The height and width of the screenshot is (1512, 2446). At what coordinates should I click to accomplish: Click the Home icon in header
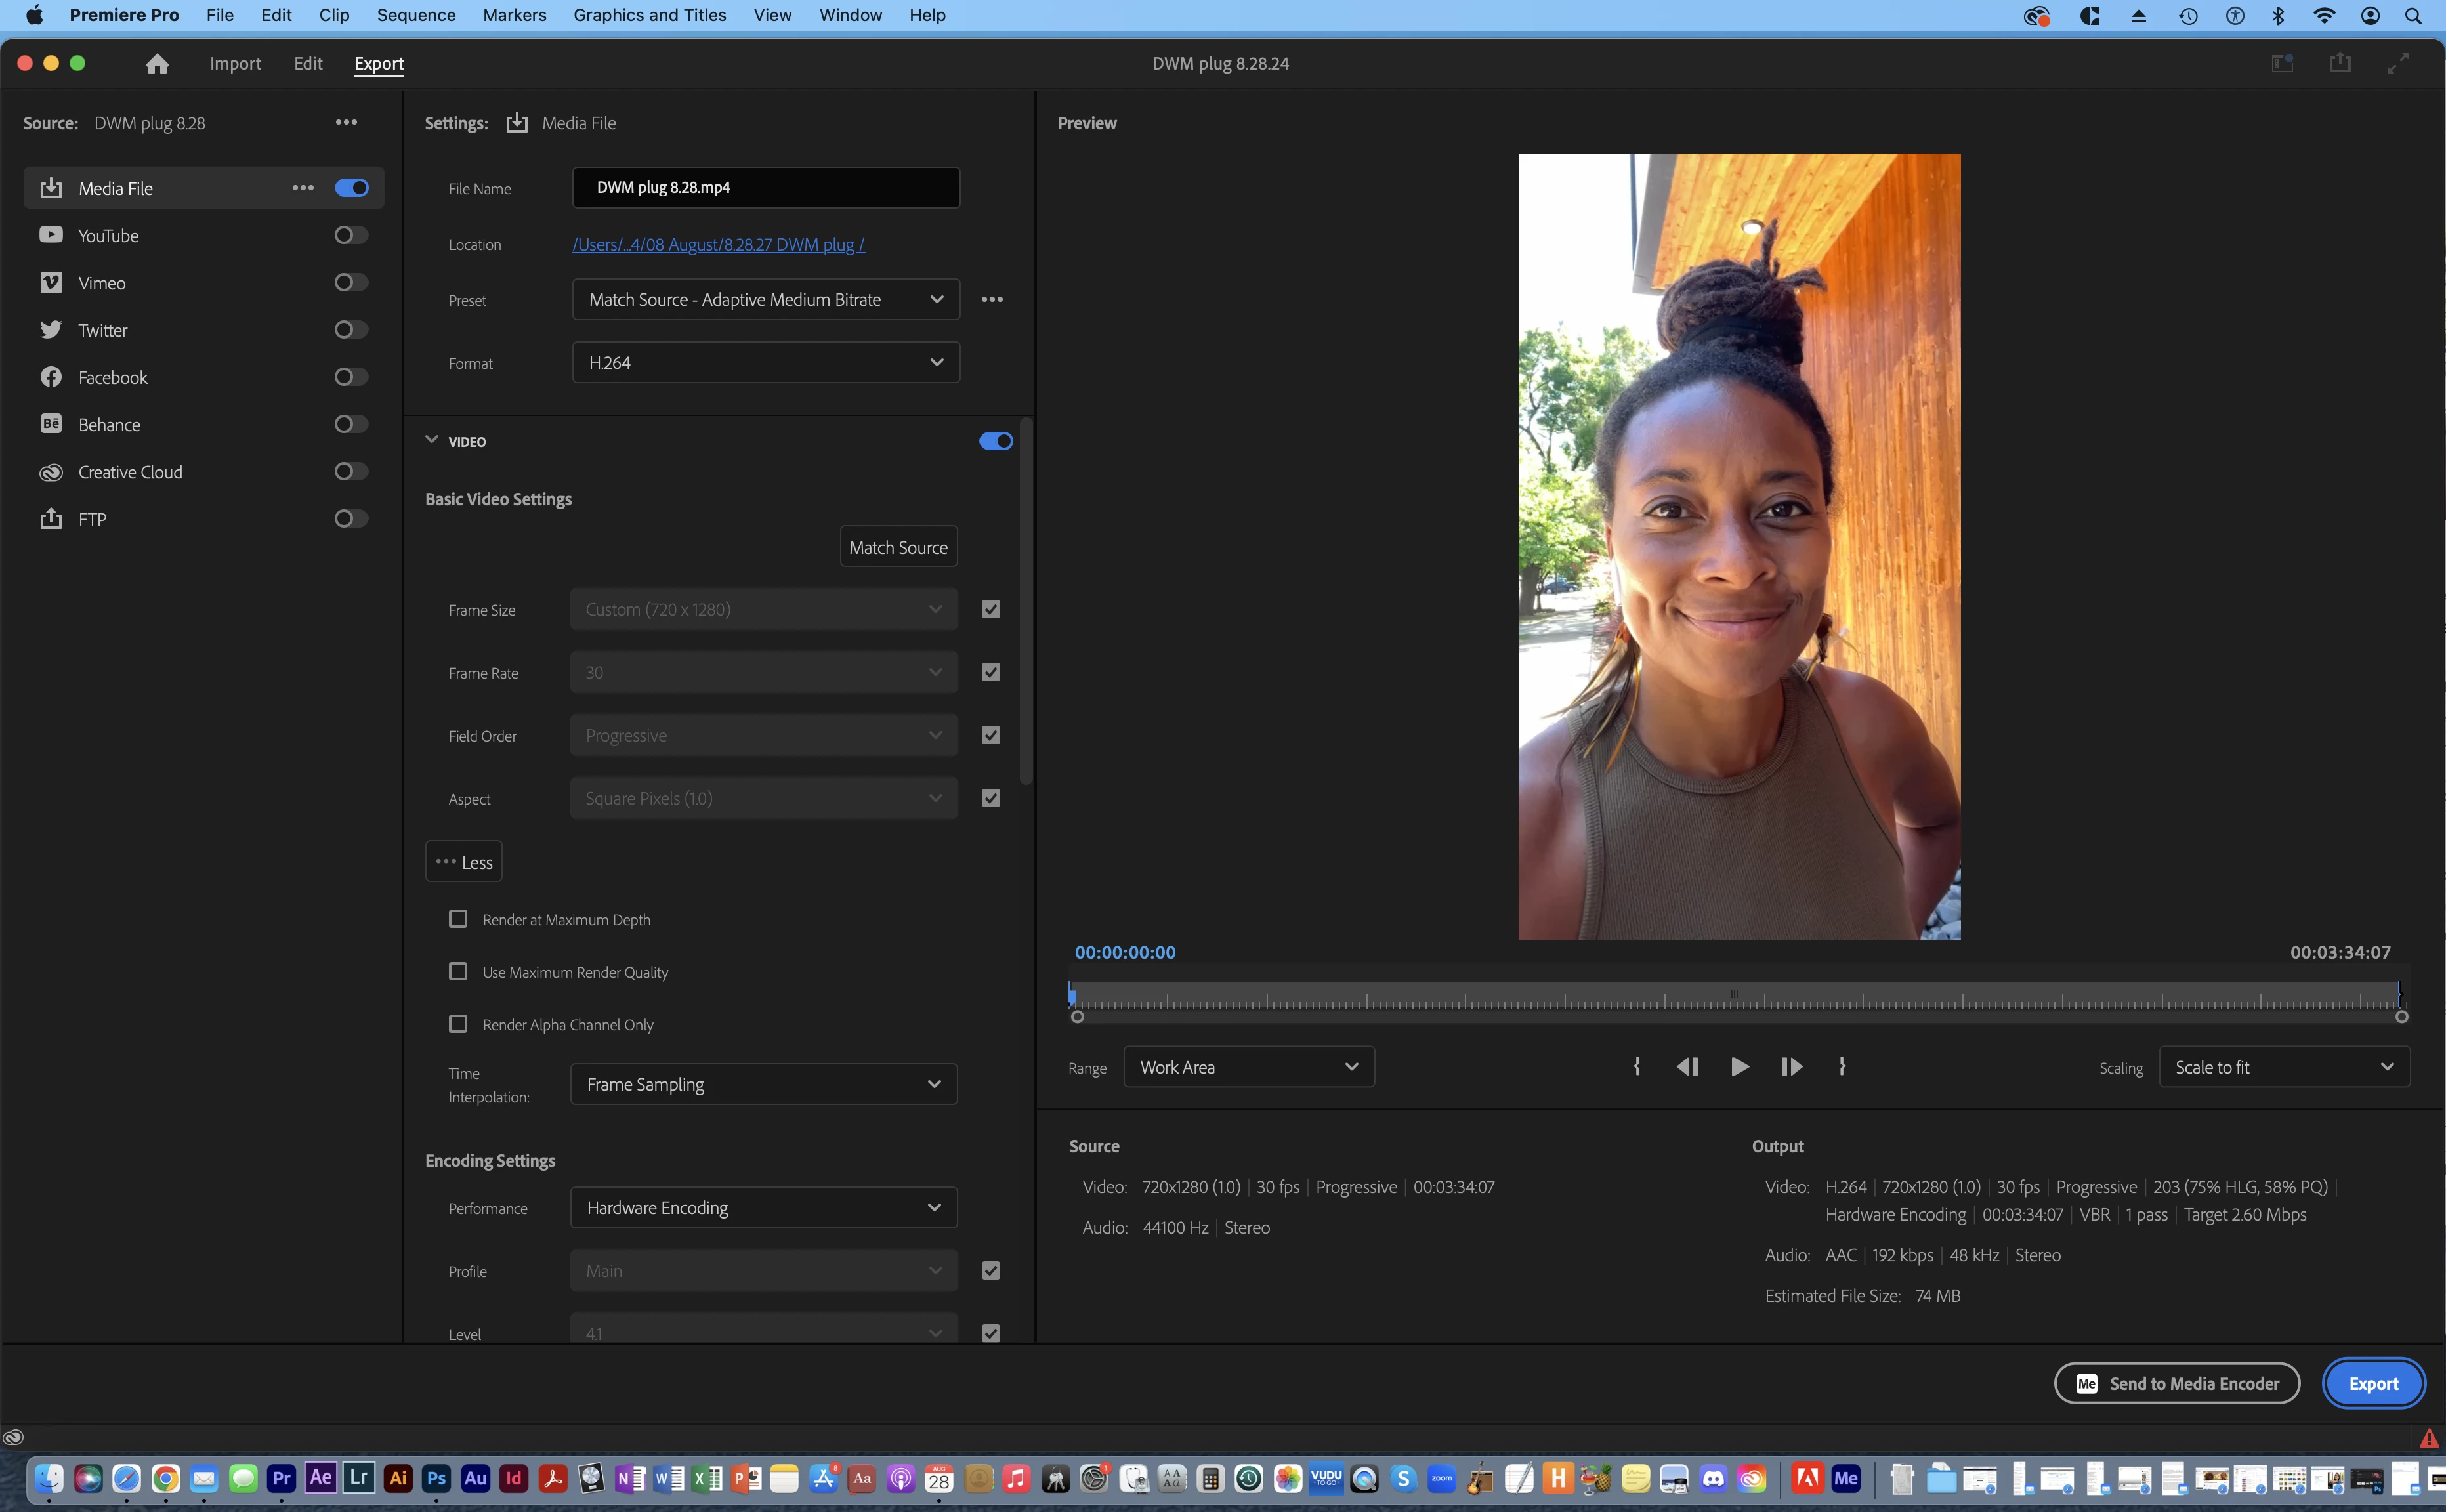157,64
